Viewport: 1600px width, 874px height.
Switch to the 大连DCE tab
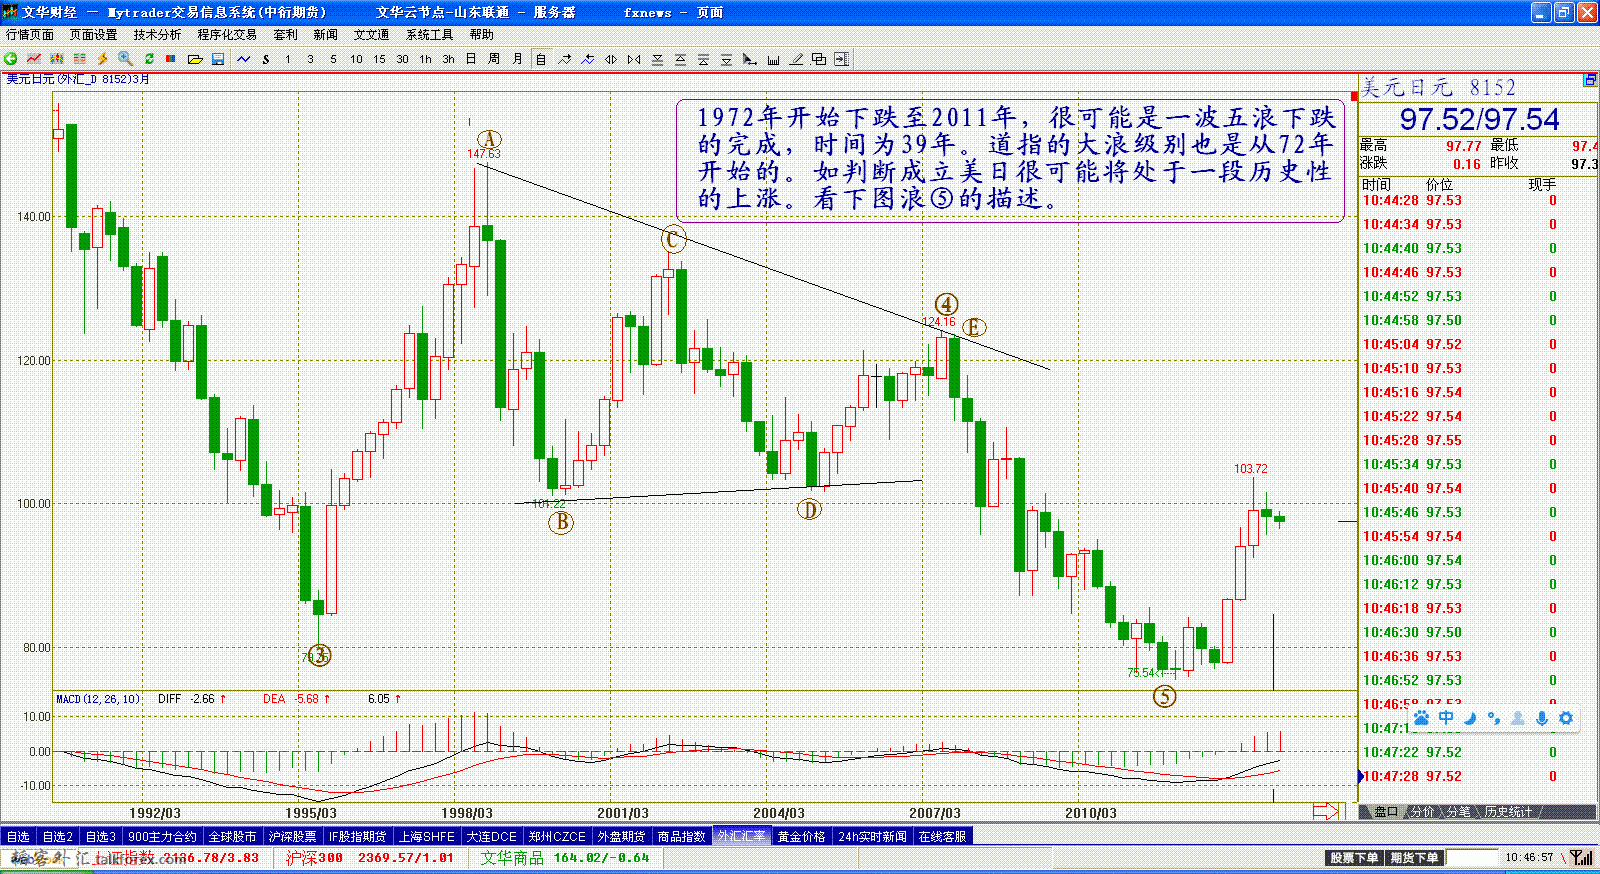pos(491,836)
